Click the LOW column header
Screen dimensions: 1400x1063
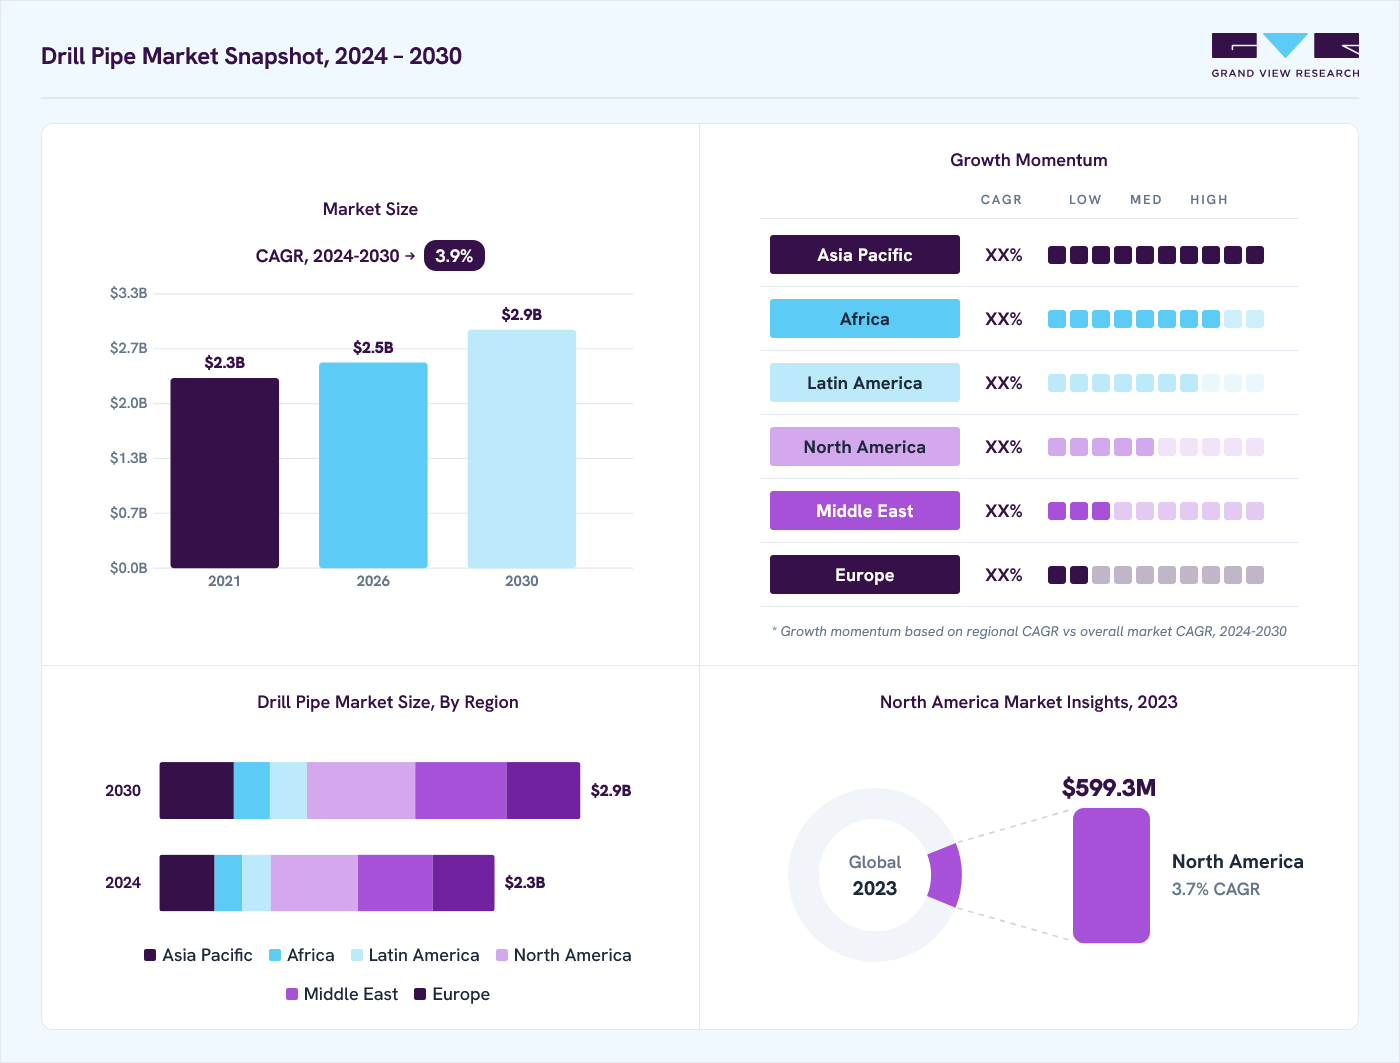pyautogui.click(x=1085, y=200)
